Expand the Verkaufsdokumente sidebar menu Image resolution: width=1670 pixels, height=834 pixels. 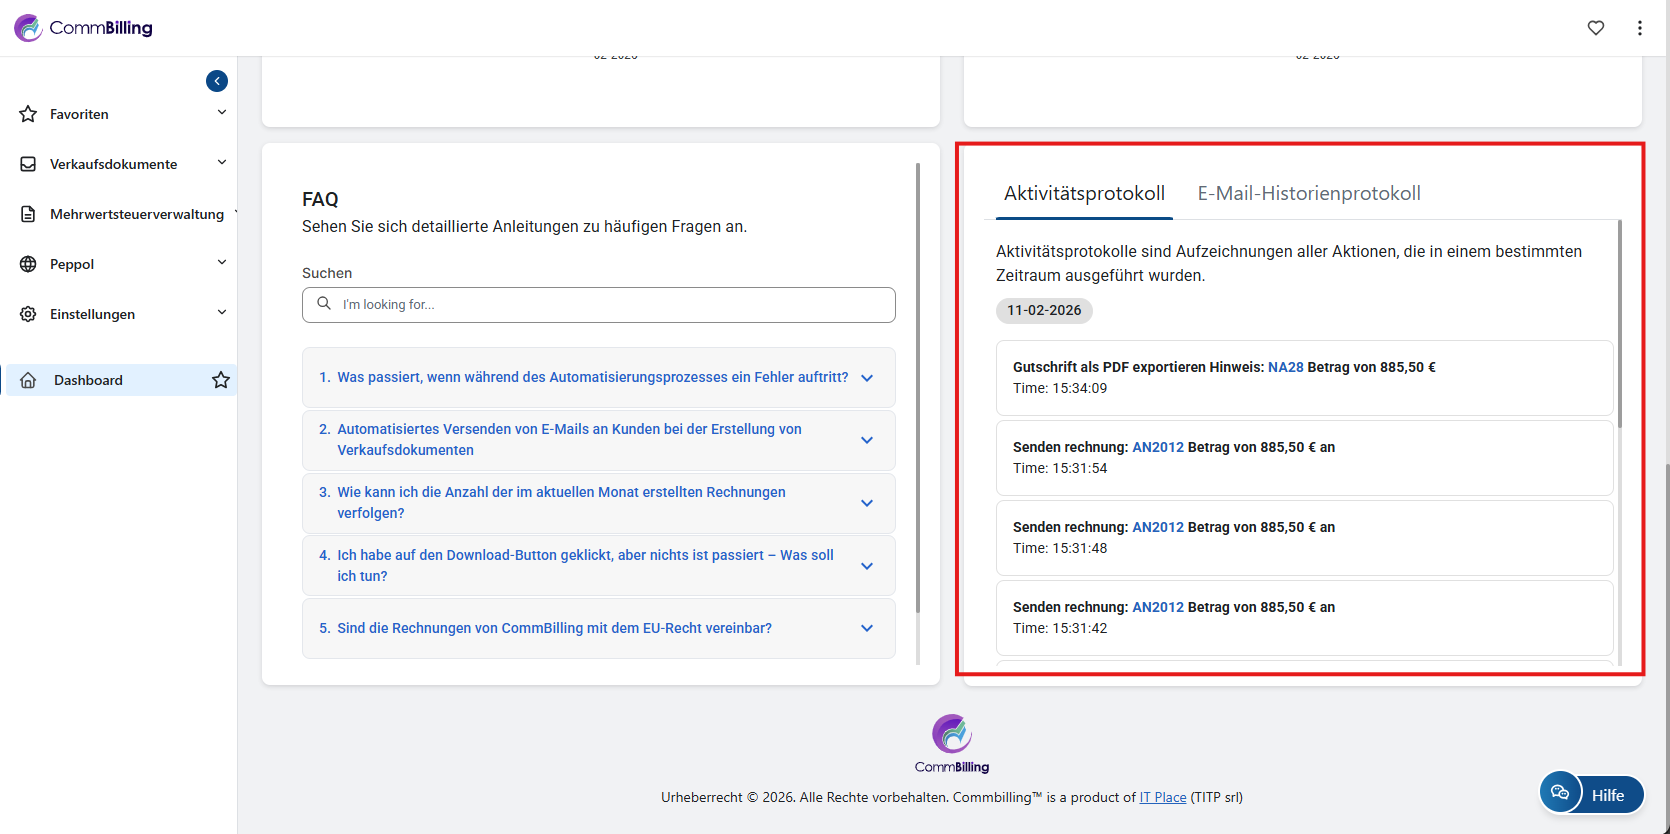(221, 163)
